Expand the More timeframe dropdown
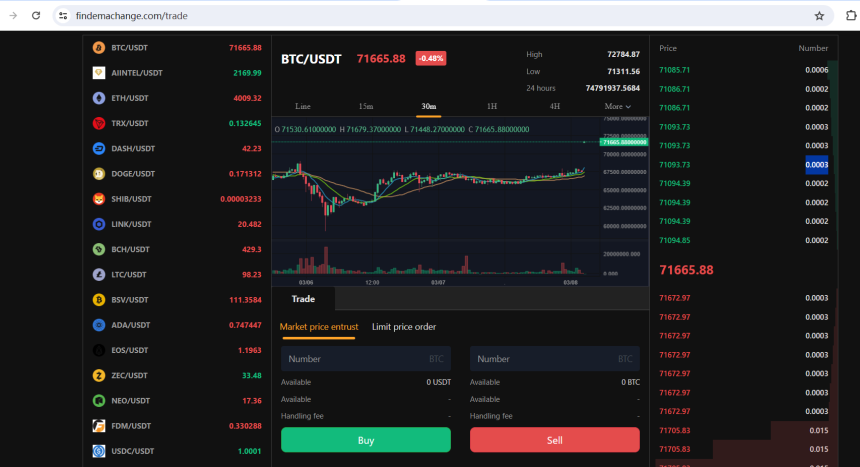 click(617, 106)
